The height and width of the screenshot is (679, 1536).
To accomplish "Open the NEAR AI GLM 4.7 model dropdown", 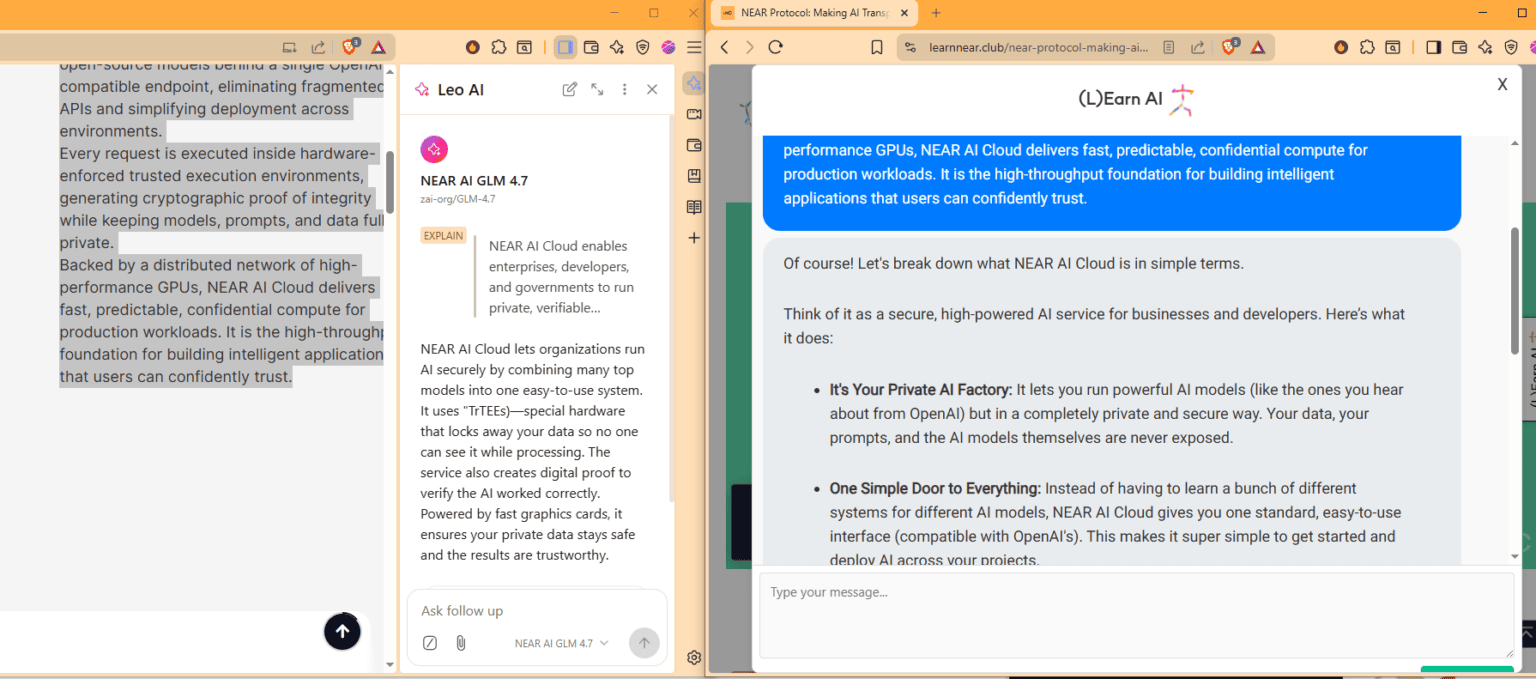I will pos(561,643).
